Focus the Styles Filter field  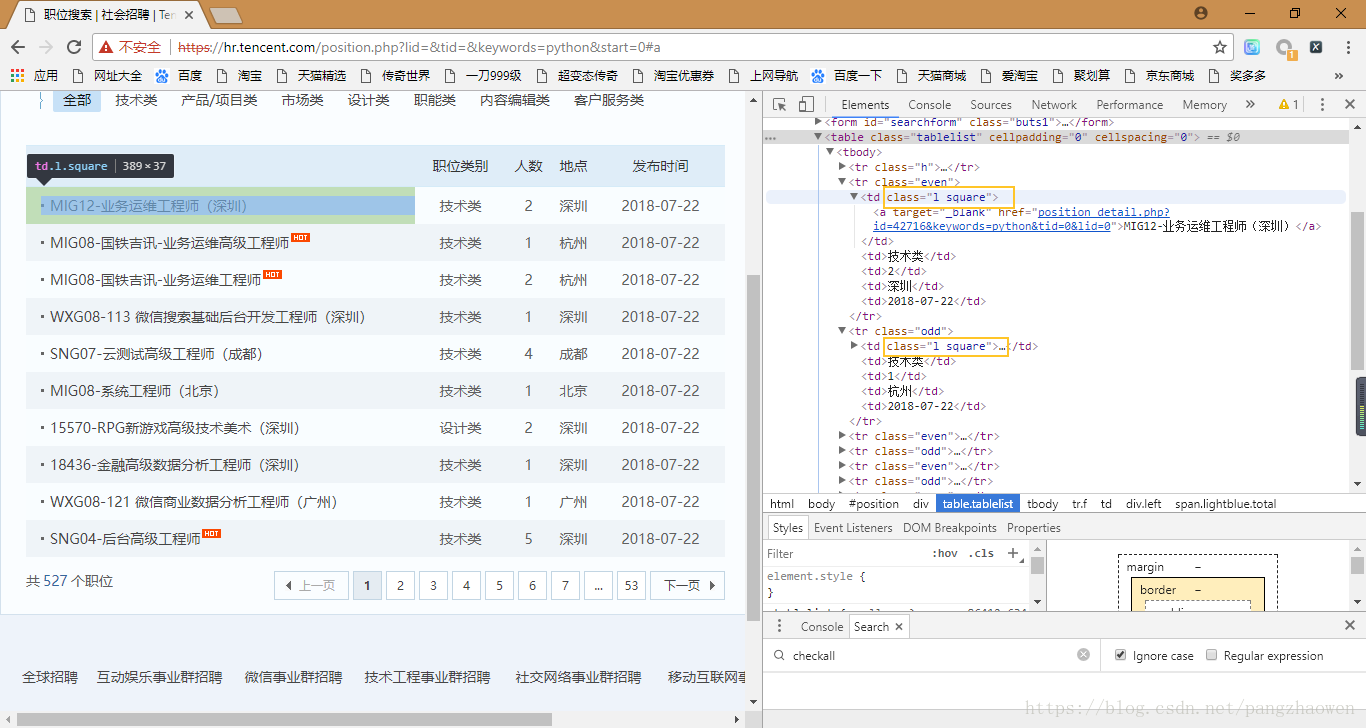[x=845, y=553]
